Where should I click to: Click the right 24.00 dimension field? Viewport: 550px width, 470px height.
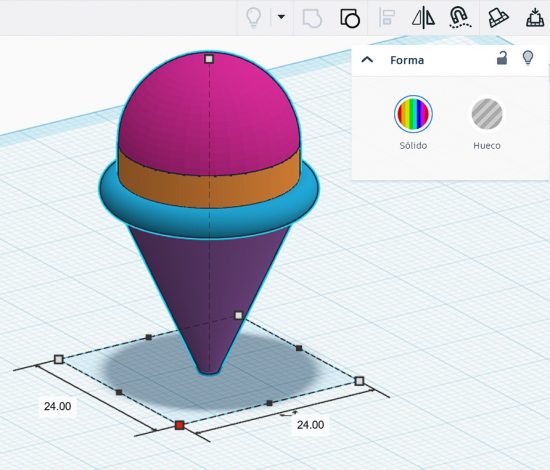pyautogui.click(x=310, y=425)
